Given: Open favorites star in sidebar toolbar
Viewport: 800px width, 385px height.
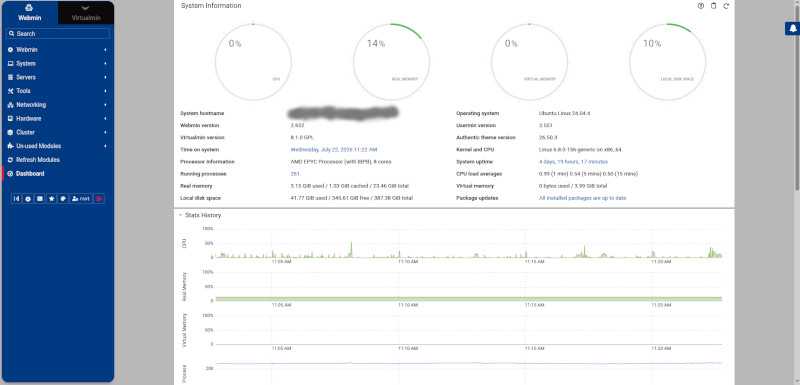Looking at the screenshot, I should click(52, 199).
